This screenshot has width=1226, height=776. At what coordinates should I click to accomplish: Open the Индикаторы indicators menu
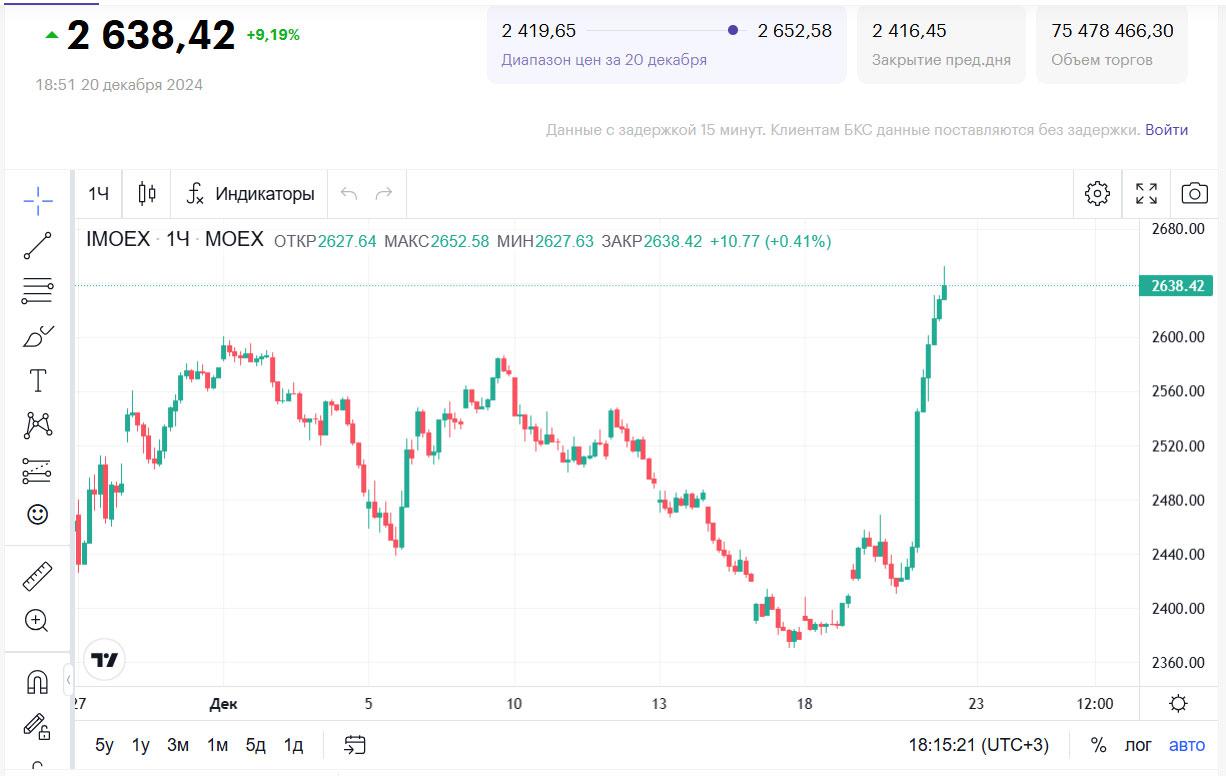(x=251, y=194)
